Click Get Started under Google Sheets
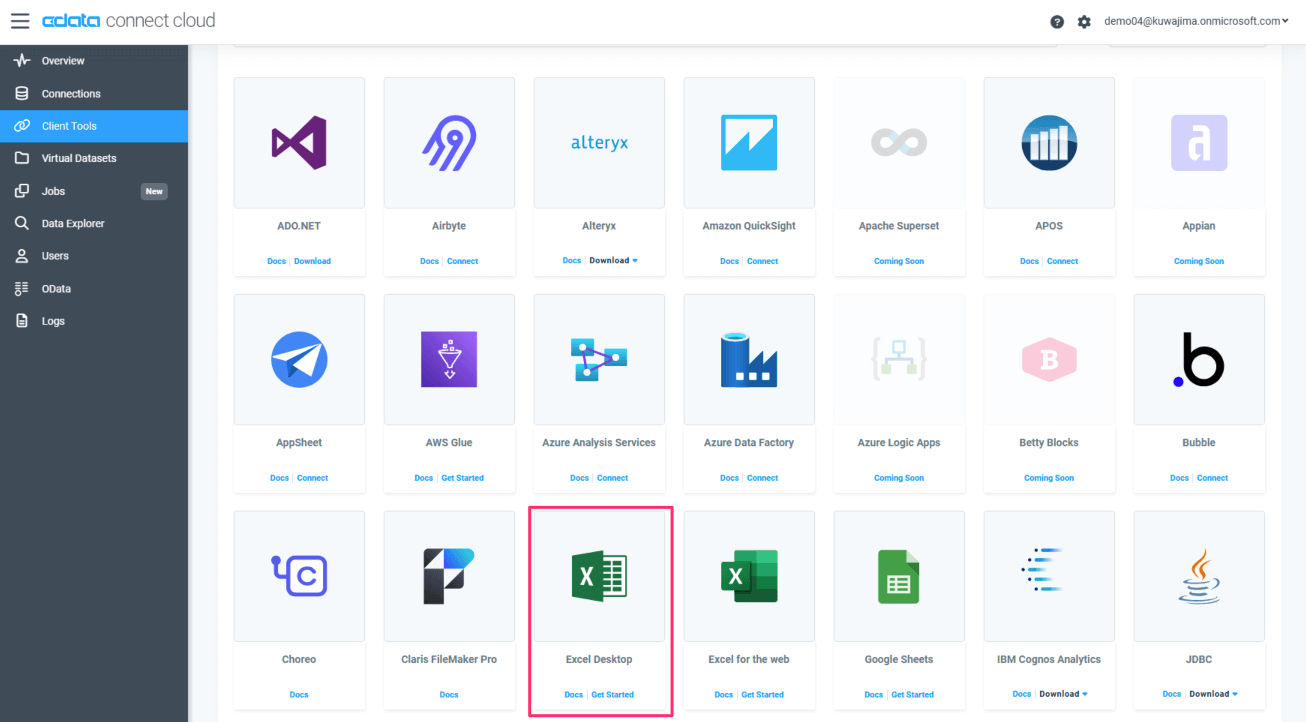Screen dimensions: 1306x722 [912, 695]
